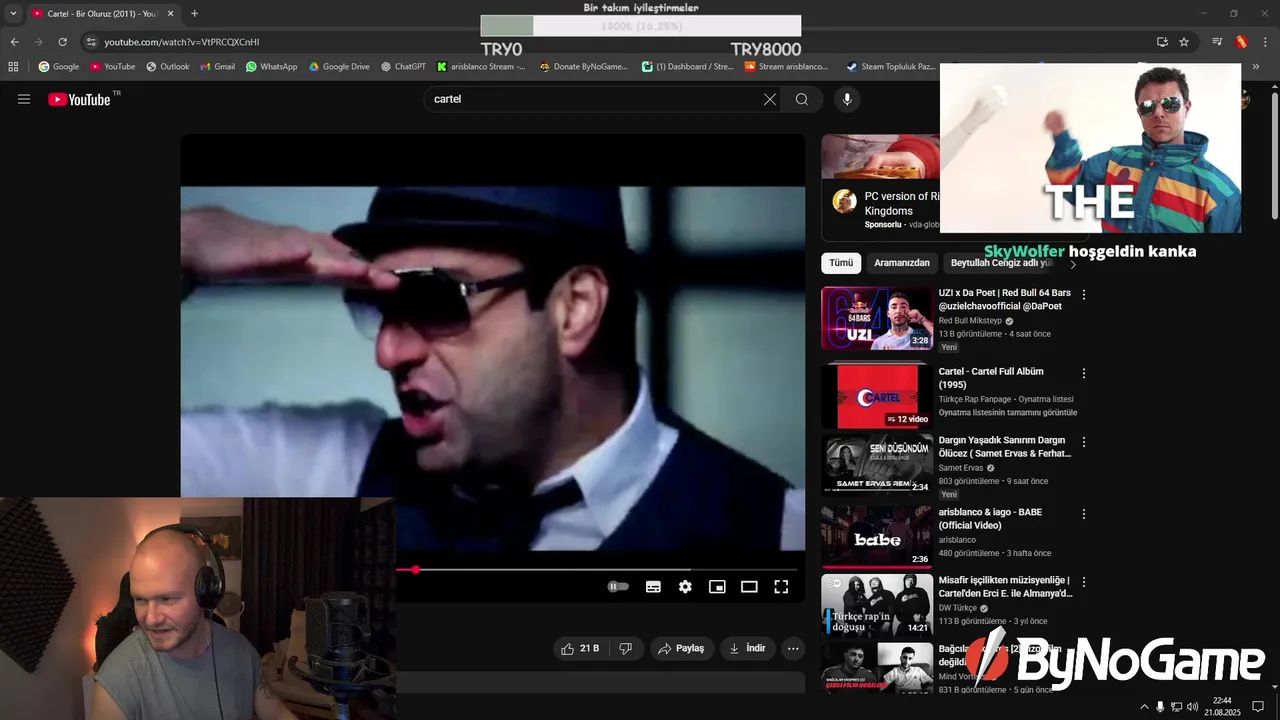Open options menu for Cartel Full Albüm
The image size is (1280, 720).
tap(1084, 373)
